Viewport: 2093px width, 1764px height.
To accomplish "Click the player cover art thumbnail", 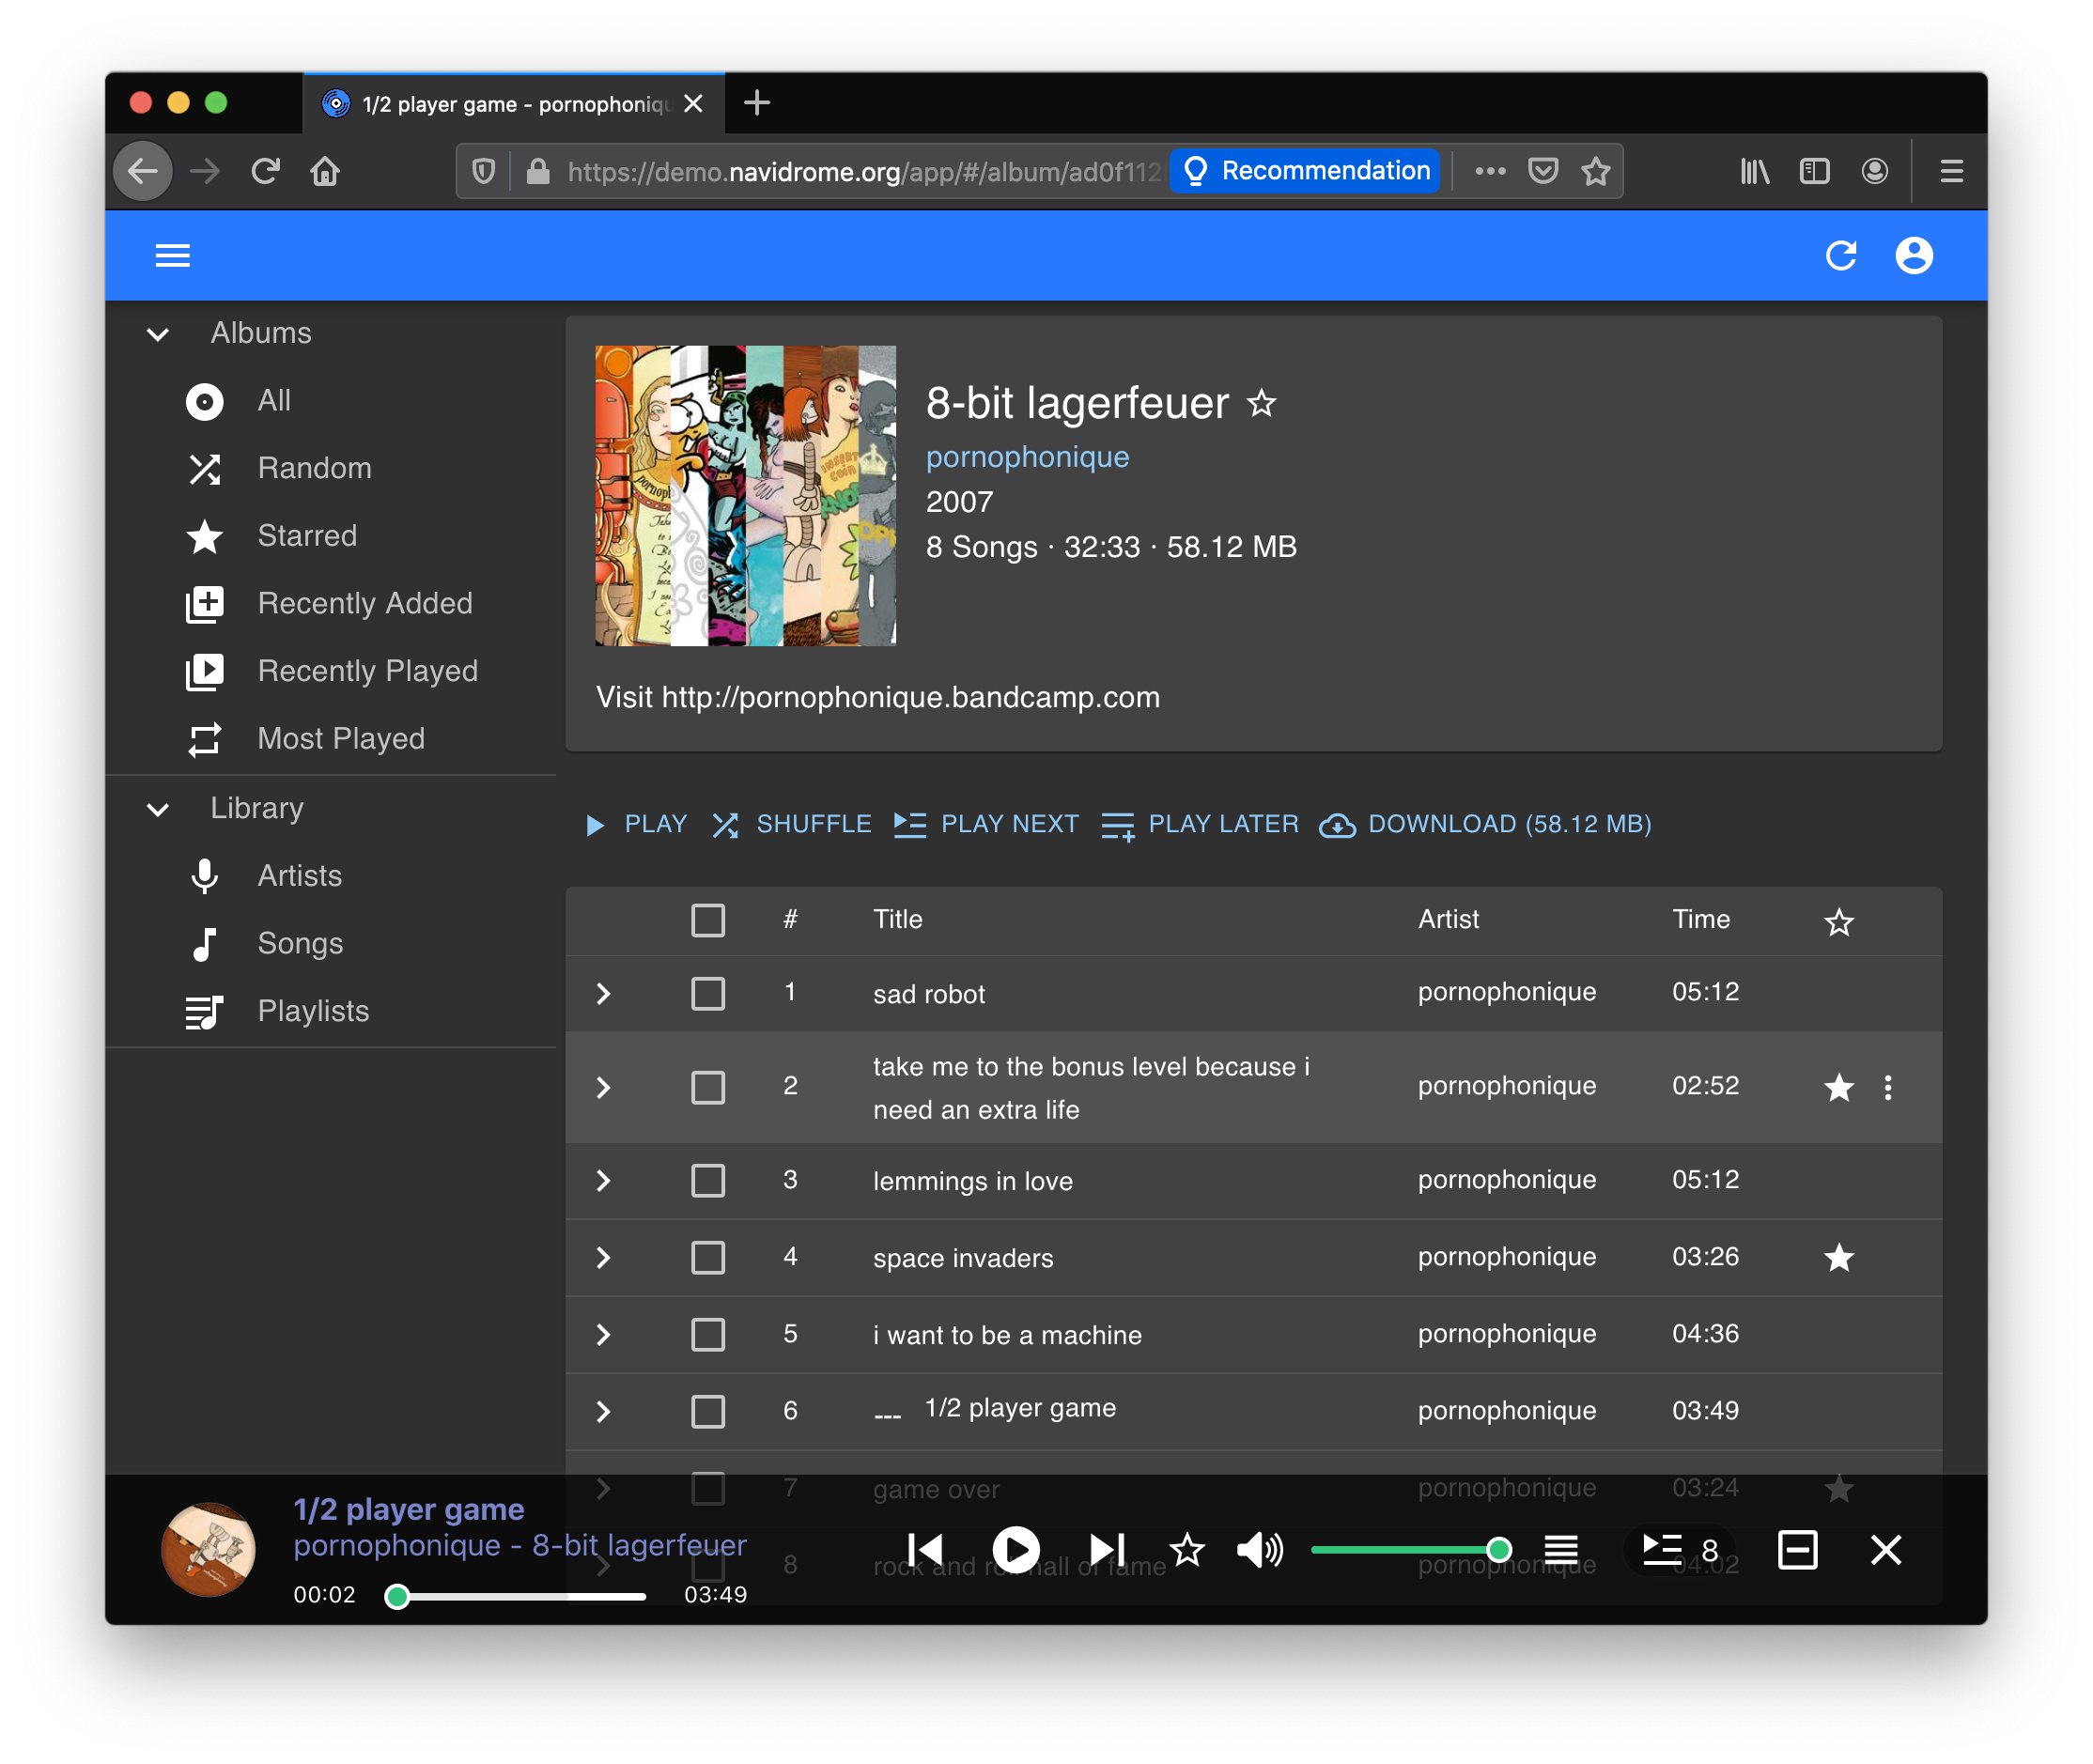I will click(x=208, y=1550).
